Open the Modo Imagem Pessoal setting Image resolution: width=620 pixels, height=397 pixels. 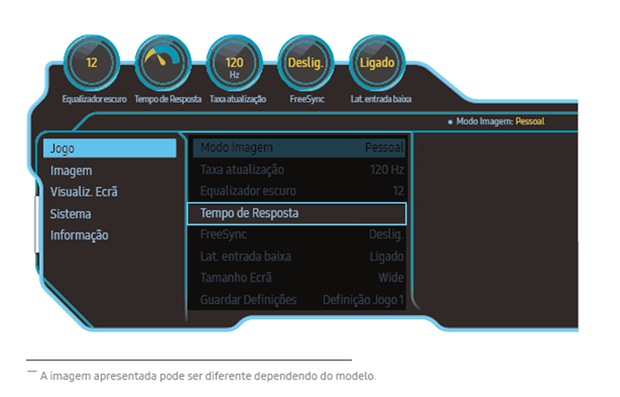coord(299,147)
